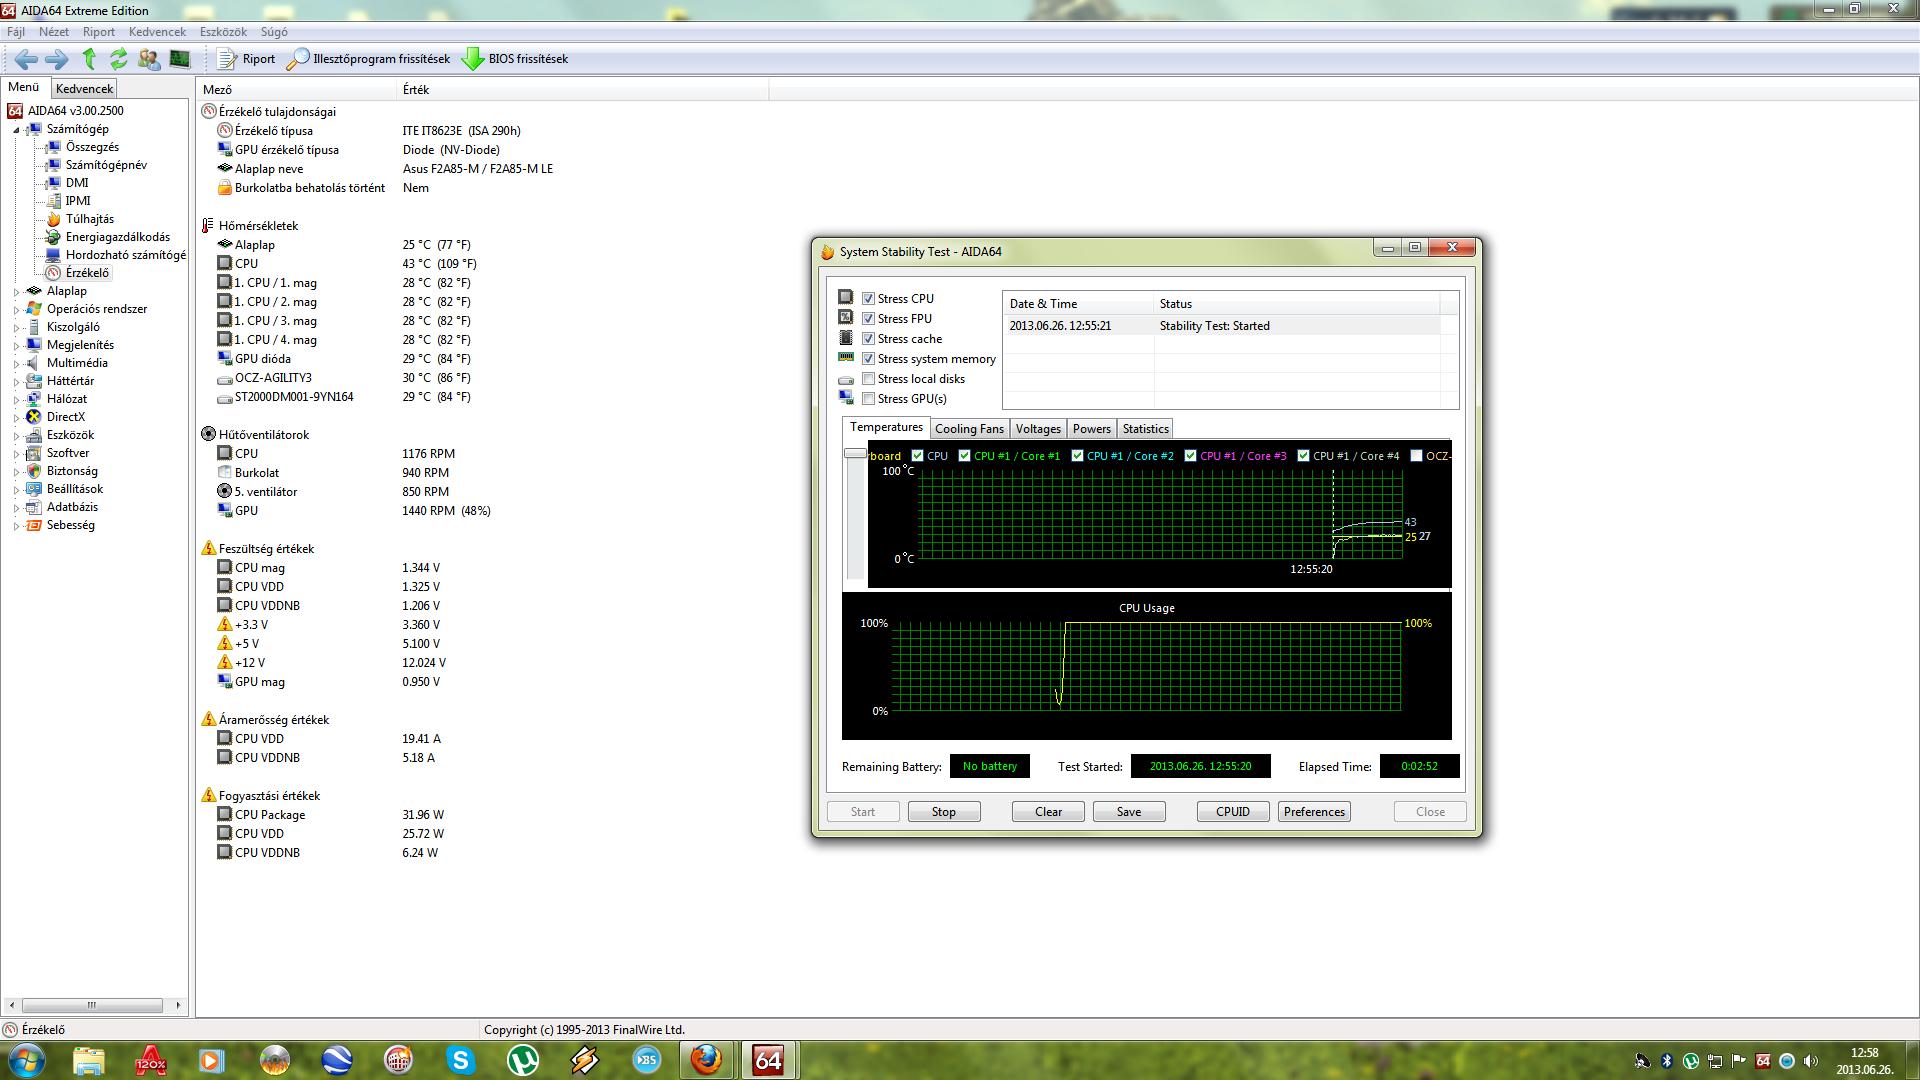Viewport: 1920px width, 1080px height.
Task: Click the CPUID button
Action: 1233,812
